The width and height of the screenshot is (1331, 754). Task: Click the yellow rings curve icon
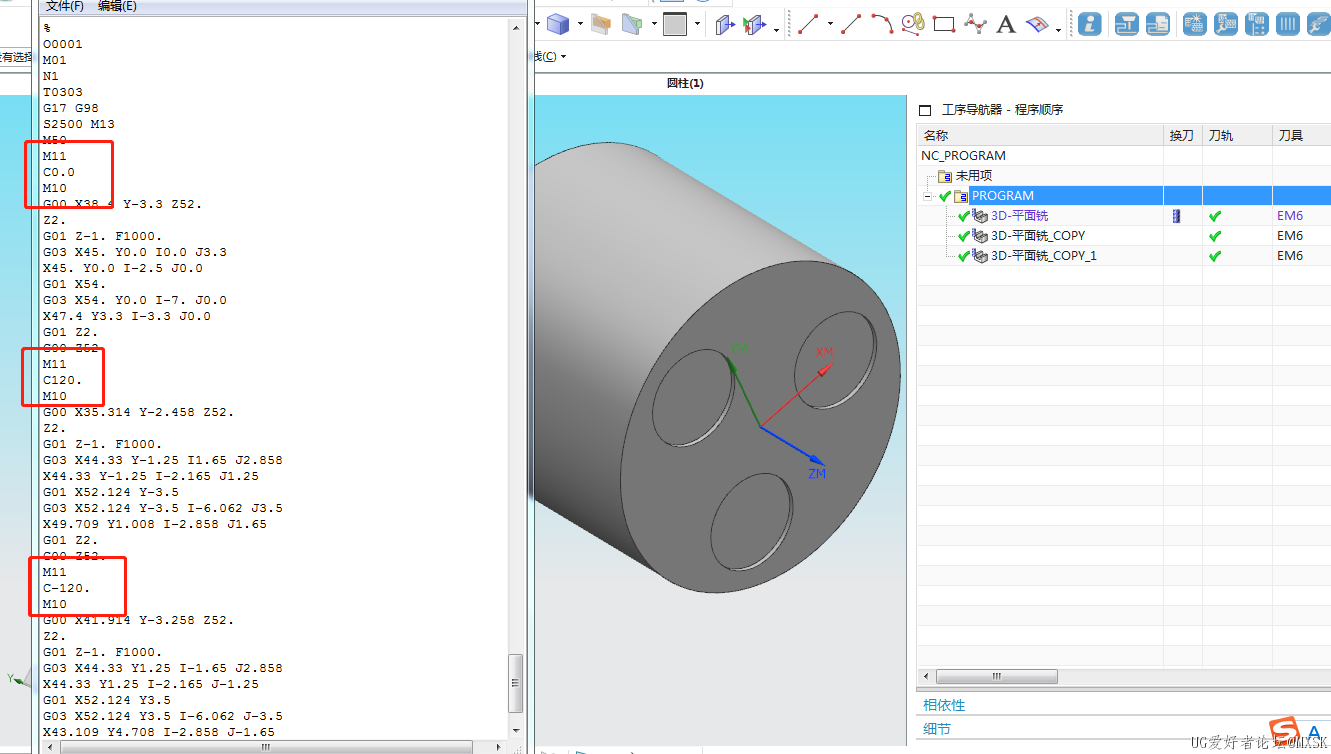pos(912,23)
